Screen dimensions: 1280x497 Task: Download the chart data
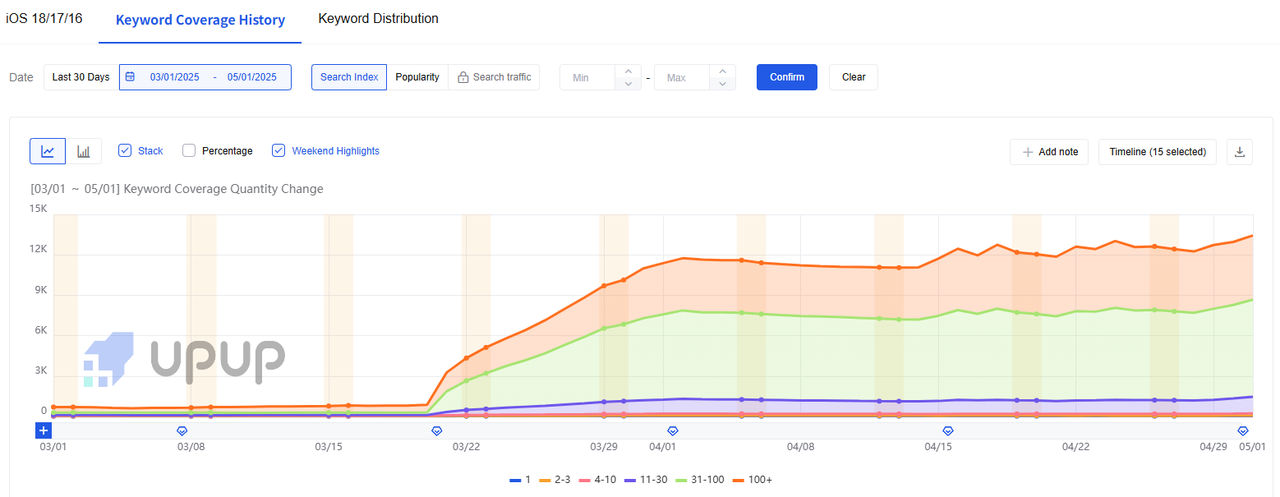[1240, 152]
